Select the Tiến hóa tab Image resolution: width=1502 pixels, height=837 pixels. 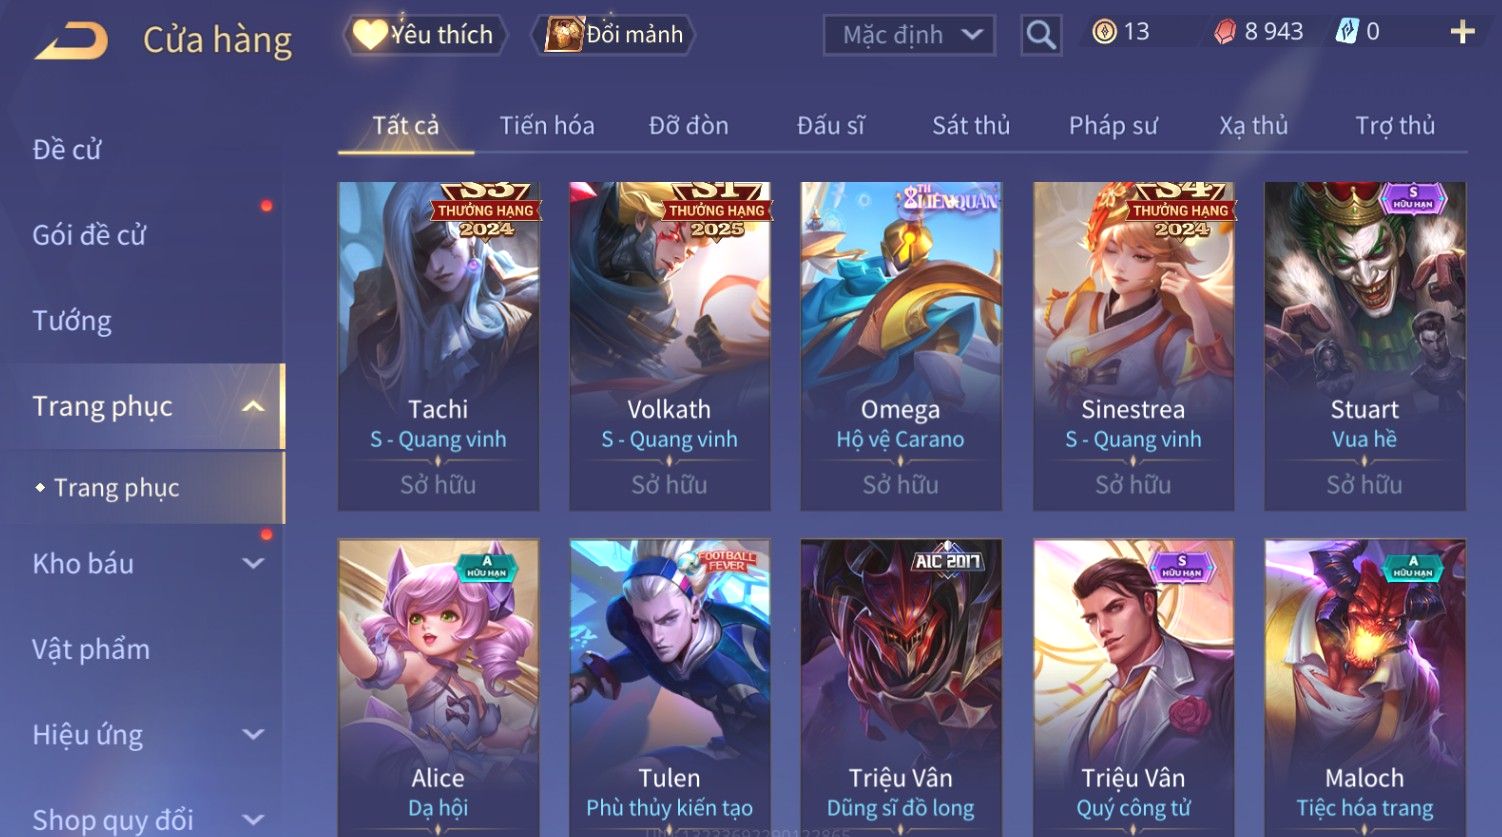[546, 126]
